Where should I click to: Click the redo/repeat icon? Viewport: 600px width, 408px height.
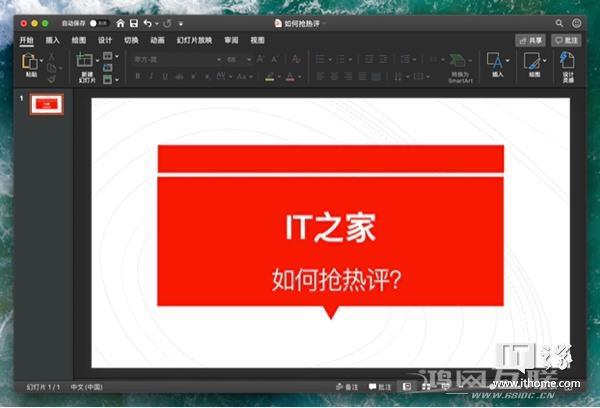[x=167, y=24]
